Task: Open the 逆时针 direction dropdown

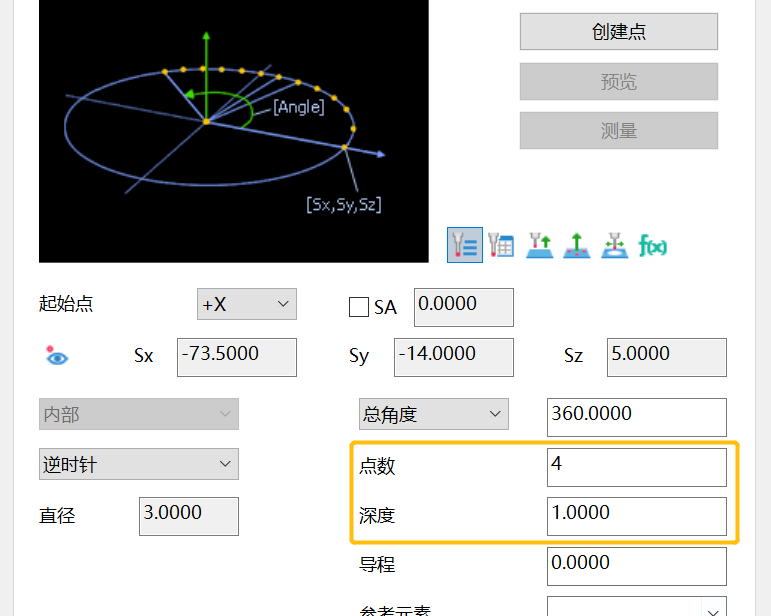Action: click(x=138, y=464)
